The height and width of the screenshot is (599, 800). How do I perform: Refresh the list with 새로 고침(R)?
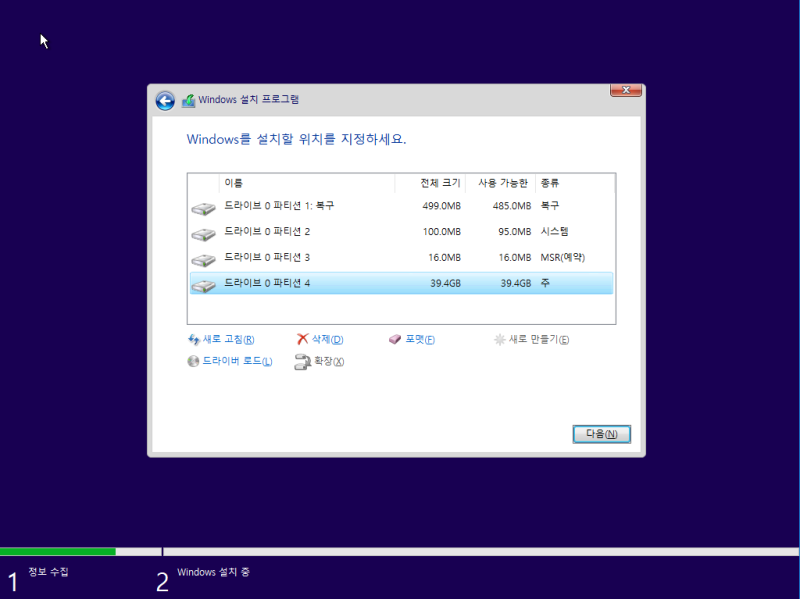[x=229, y=339]
